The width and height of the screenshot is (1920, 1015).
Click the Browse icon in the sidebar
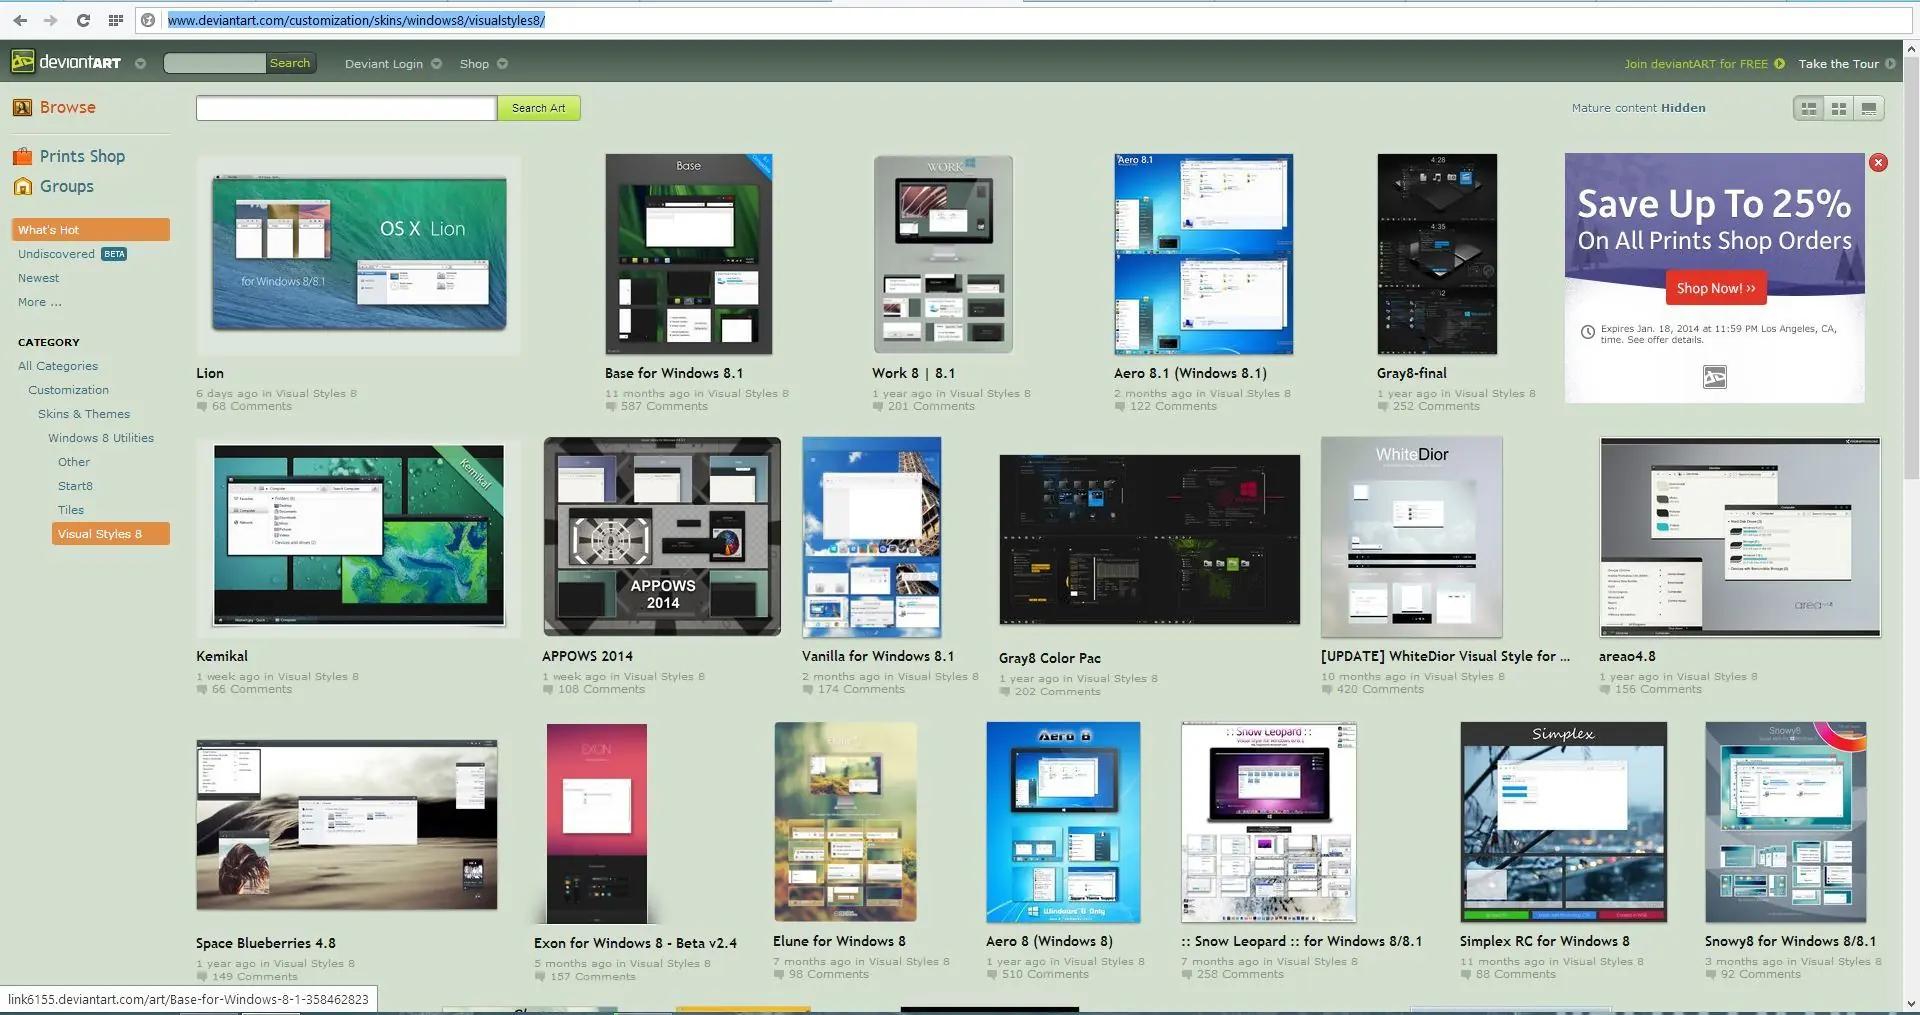[x=22, y=107]
